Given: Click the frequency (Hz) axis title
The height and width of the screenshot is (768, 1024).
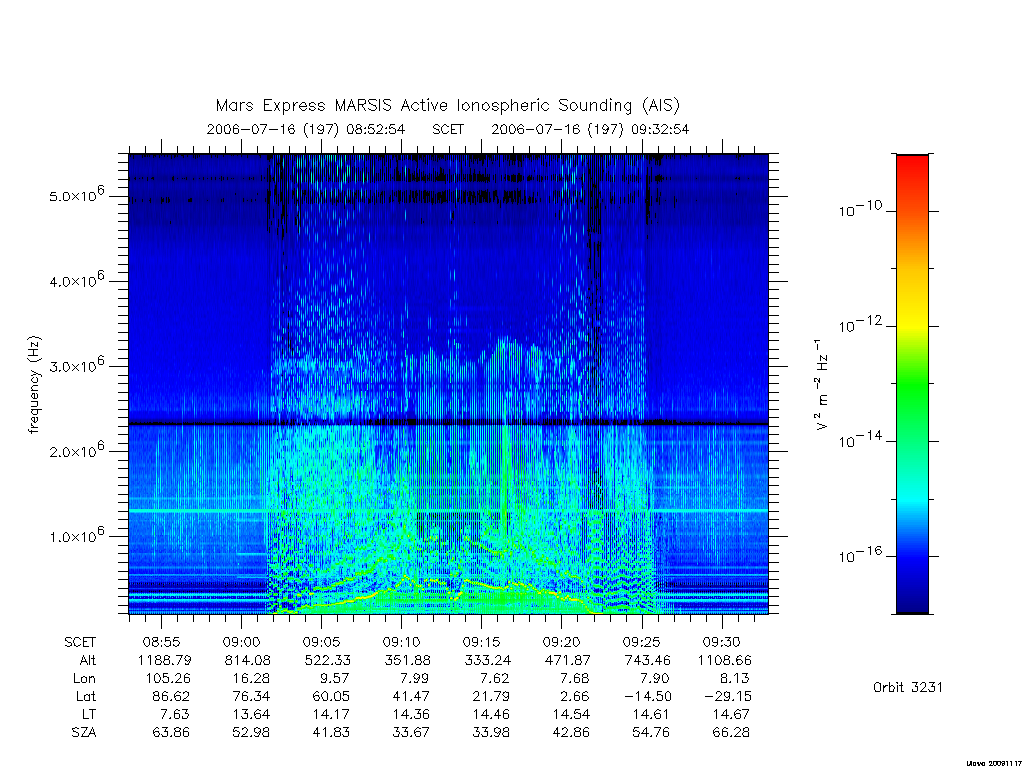Looking at the screenshot, I should (34, 385).
